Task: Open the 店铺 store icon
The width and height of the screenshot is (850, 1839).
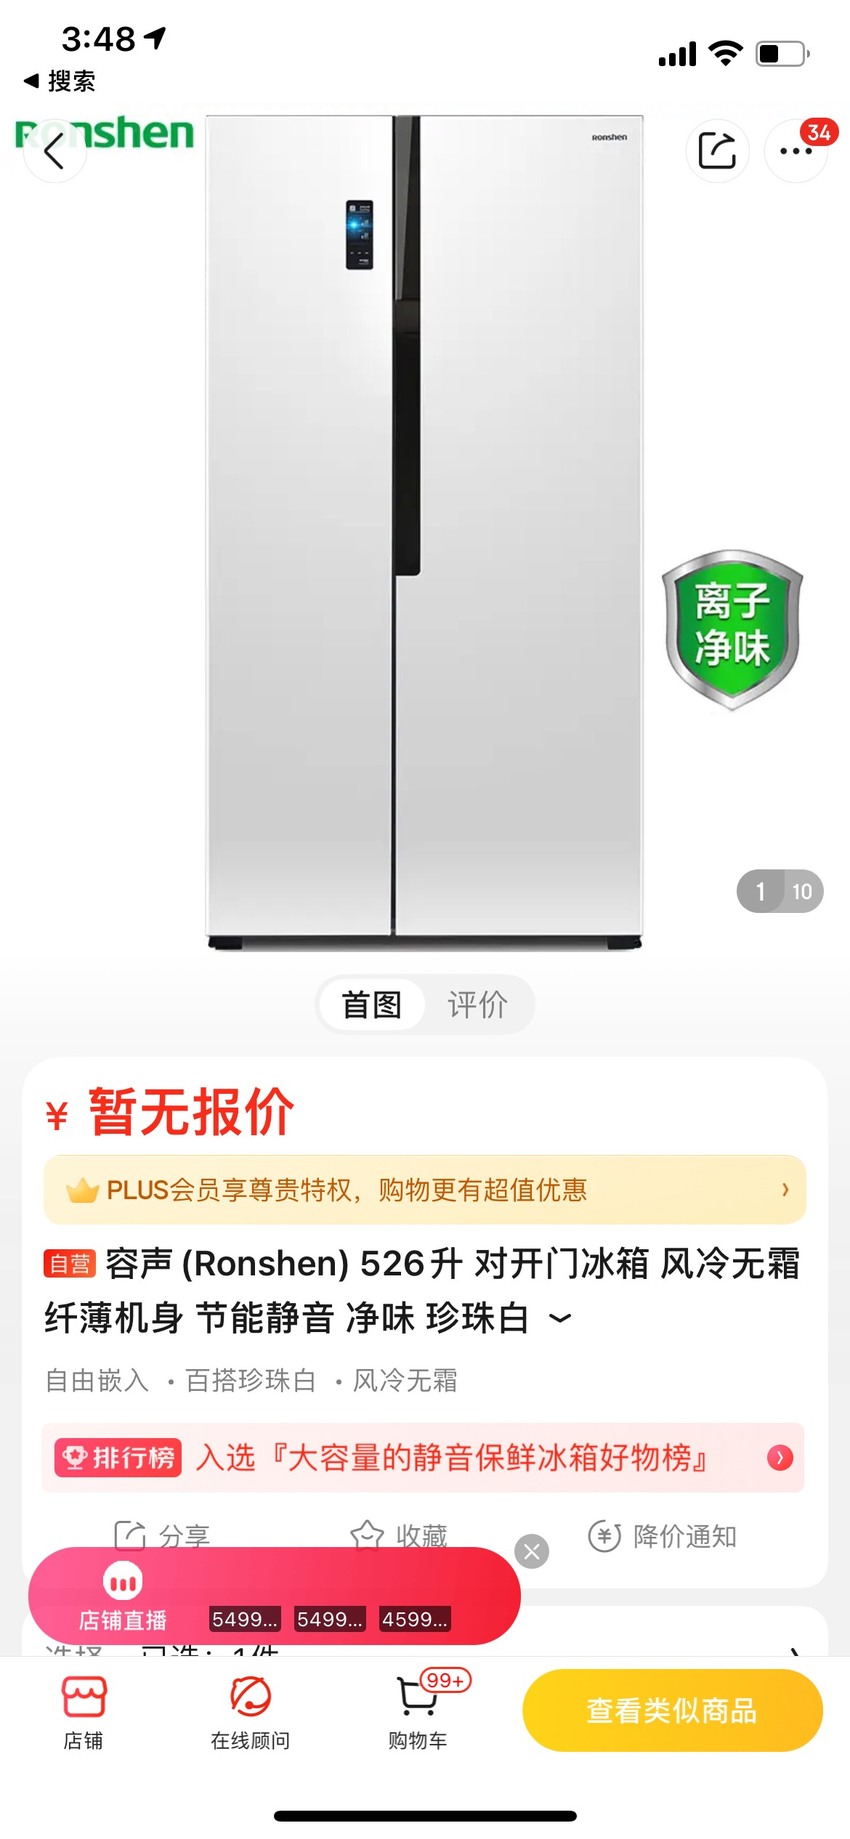Action: [84, 1712]
